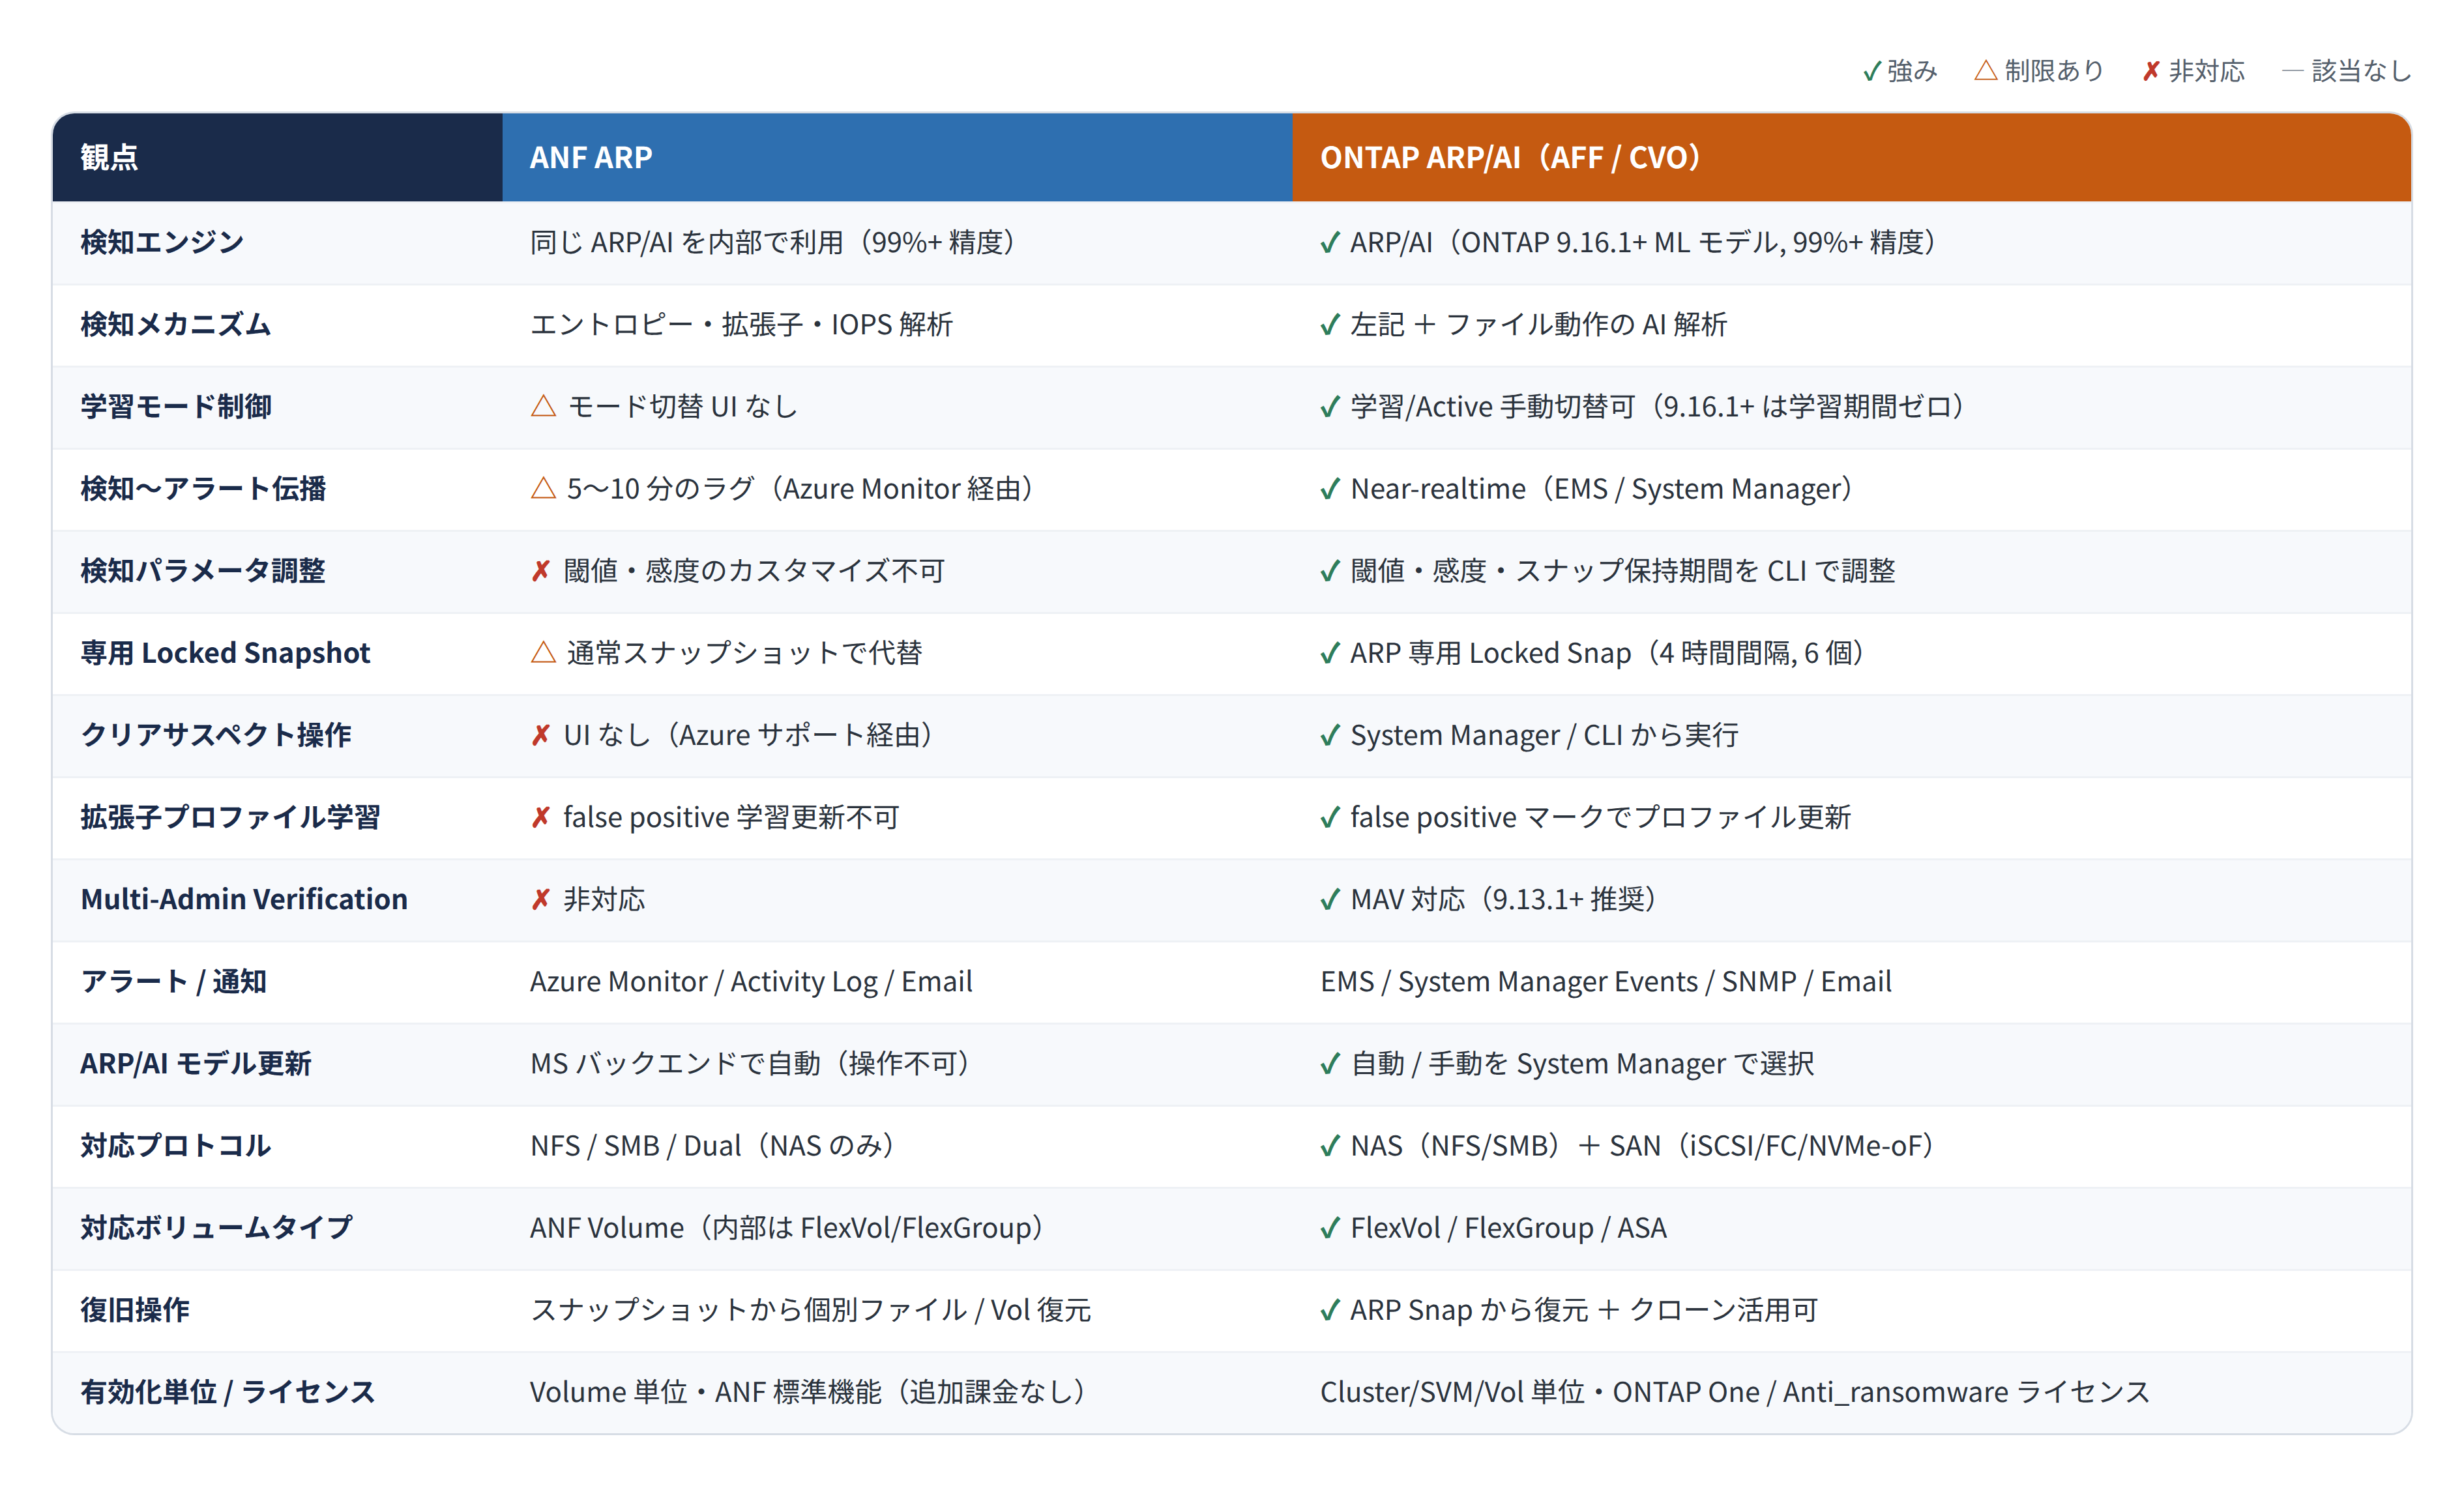Viewport: 2464px width, 1486px height.
Task: Click the red cross legend icon for 非対応
Action: point(2151,72)
